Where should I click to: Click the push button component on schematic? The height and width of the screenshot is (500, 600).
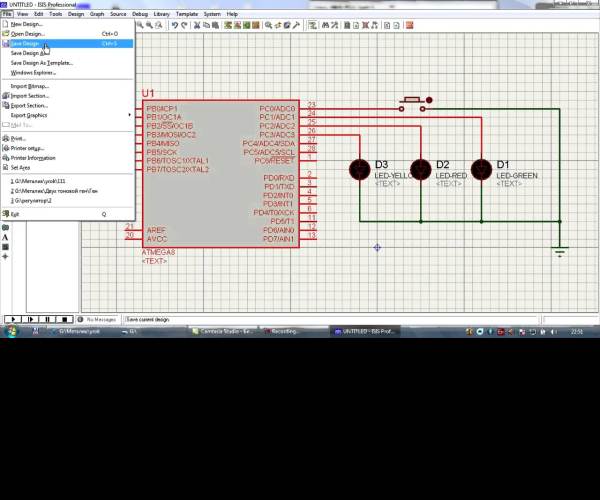412,104
